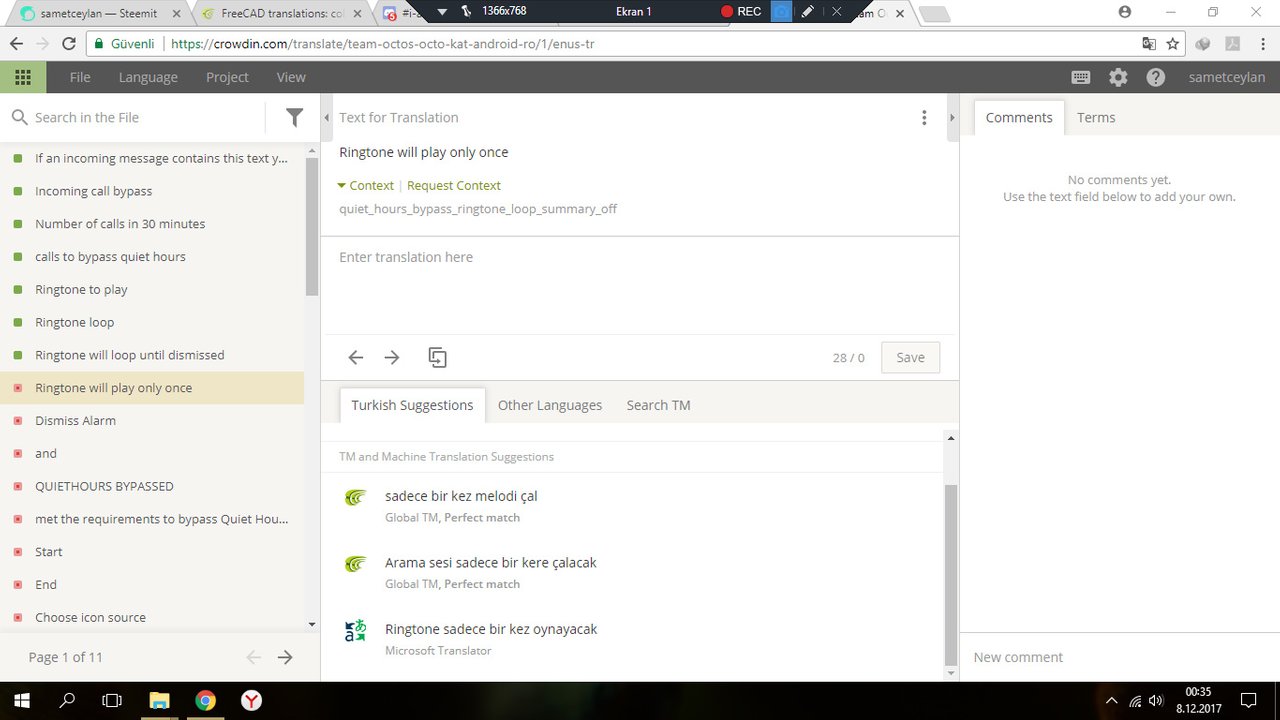Click the suggestions panel scrollbar
Screen dimensions: 1280x720
coord(951,573)
